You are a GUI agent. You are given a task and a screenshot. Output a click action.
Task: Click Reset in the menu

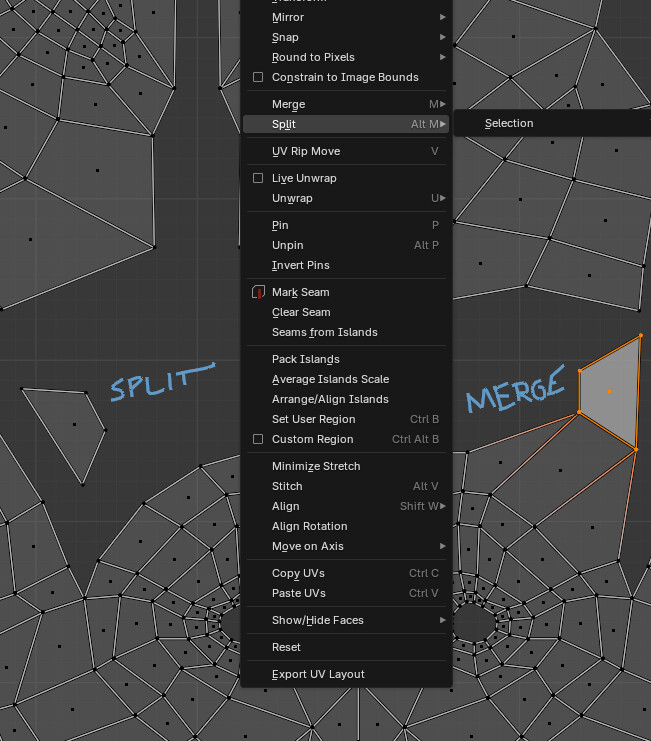tap(346, 647)
